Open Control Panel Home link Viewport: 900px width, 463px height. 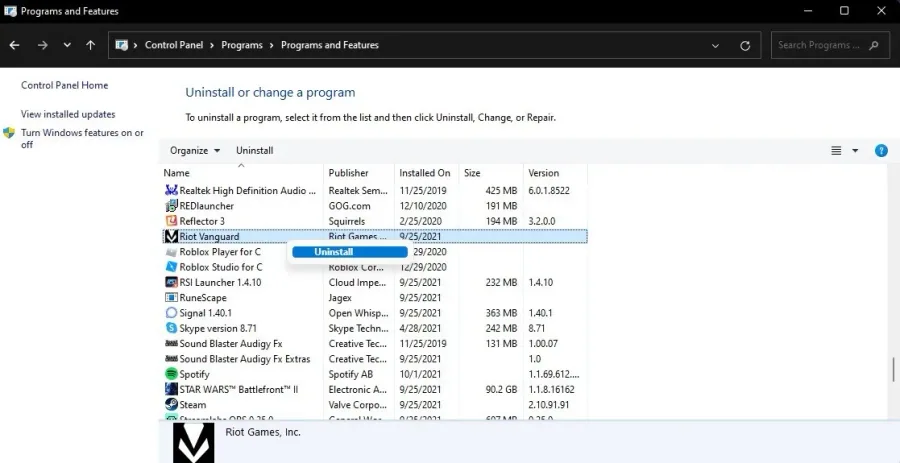pos(64,85)
